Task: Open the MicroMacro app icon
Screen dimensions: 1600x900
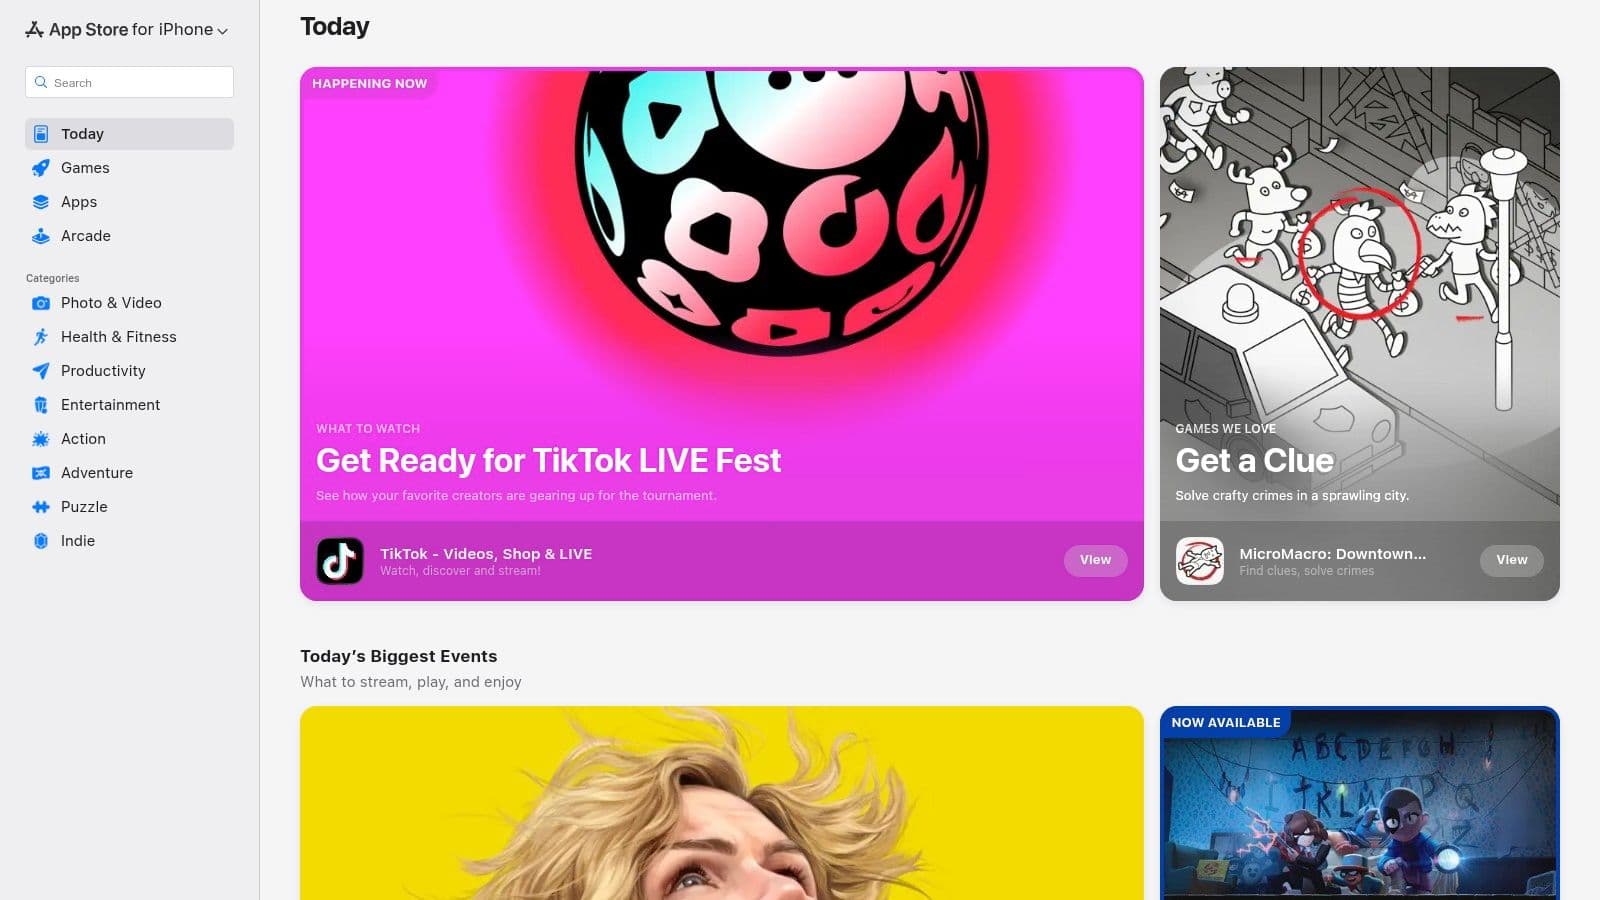Action: 1200,561
